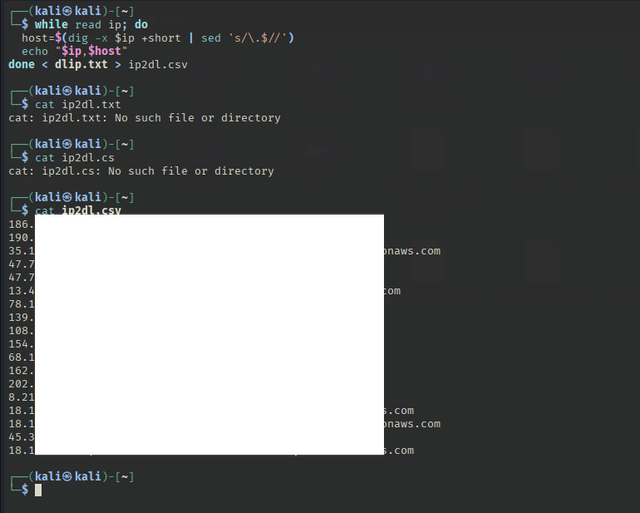Click the "dig -x $ip +short" text
The width and height of the screenshot is (640, 513).
pos(124,38)
